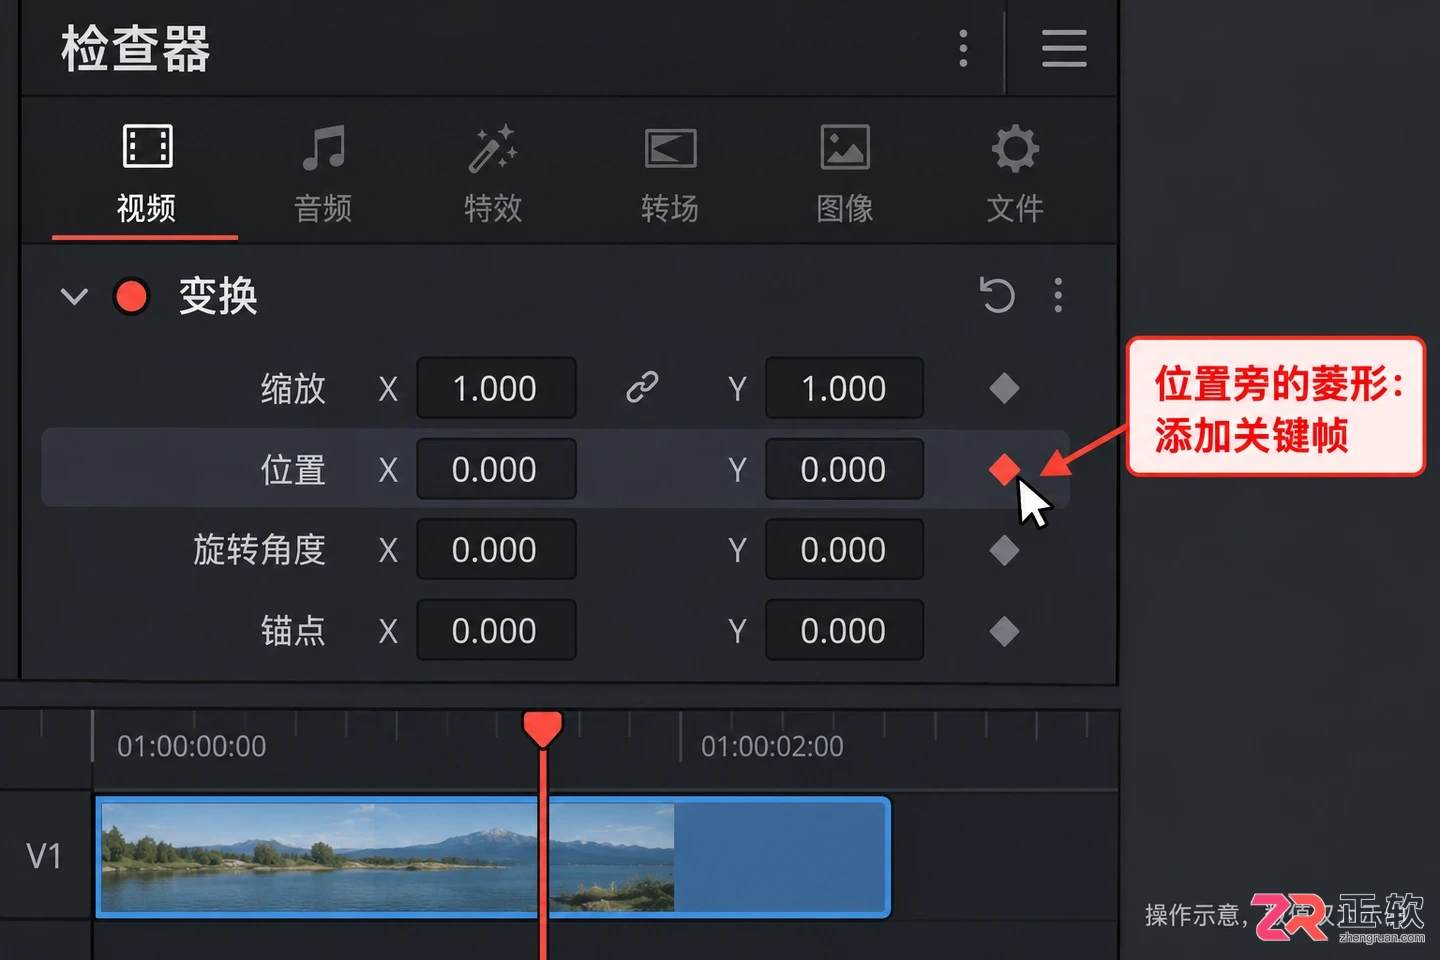Open the 图像 (Image) tab
1440x960 pixels.
(x=845, y=175)
